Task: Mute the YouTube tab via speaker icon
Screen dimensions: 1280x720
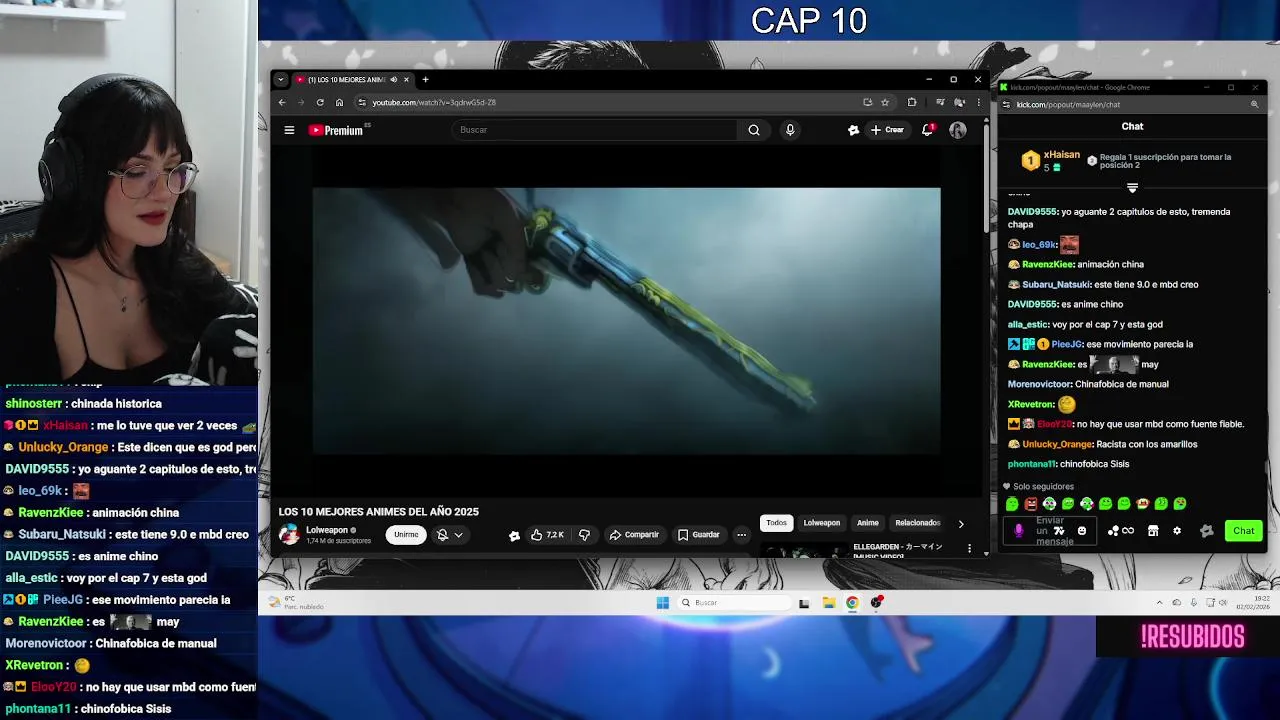Action: coord(394,80)
